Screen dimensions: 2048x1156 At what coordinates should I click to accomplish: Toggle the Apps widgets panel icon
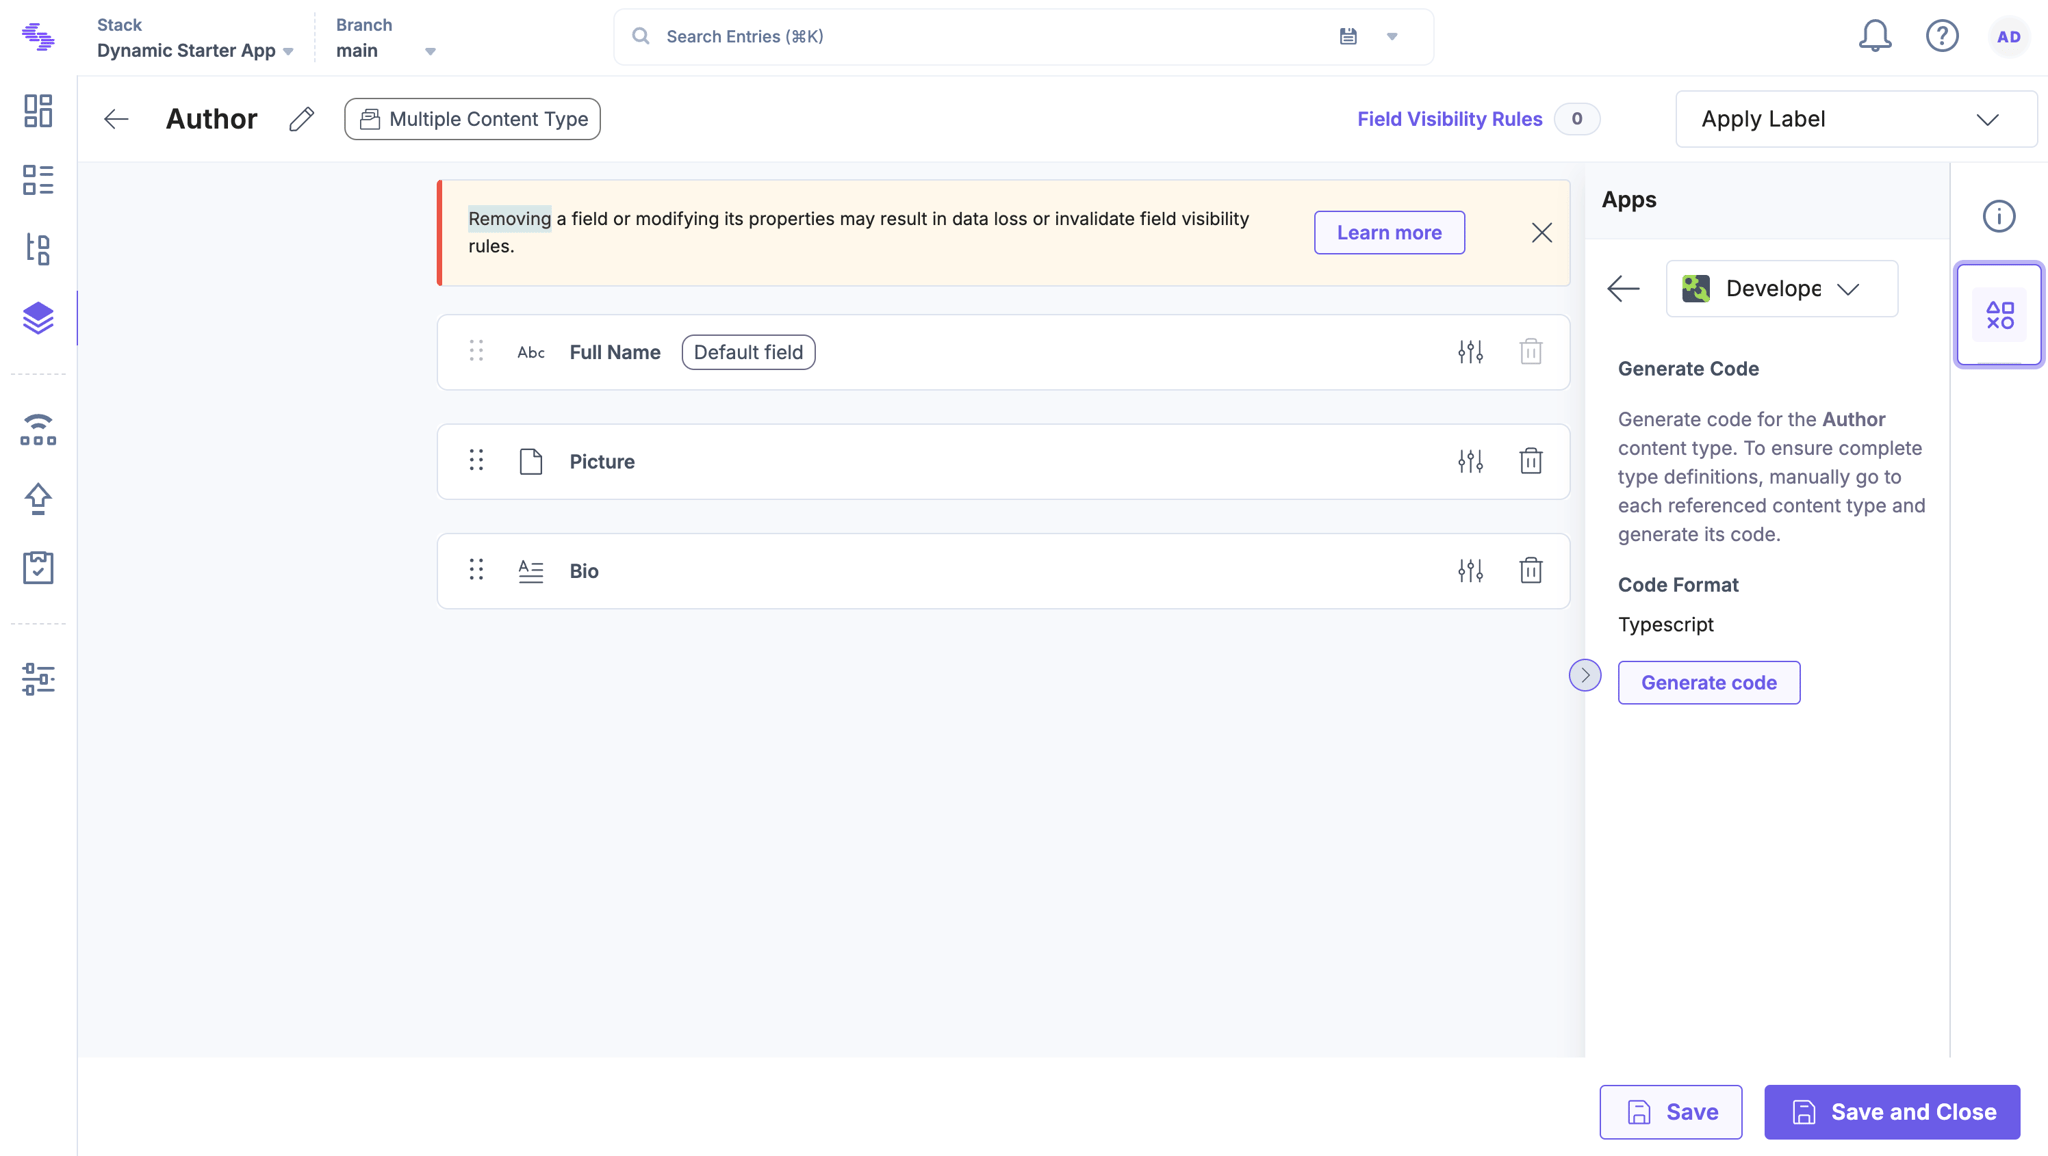pos(1999,315)
